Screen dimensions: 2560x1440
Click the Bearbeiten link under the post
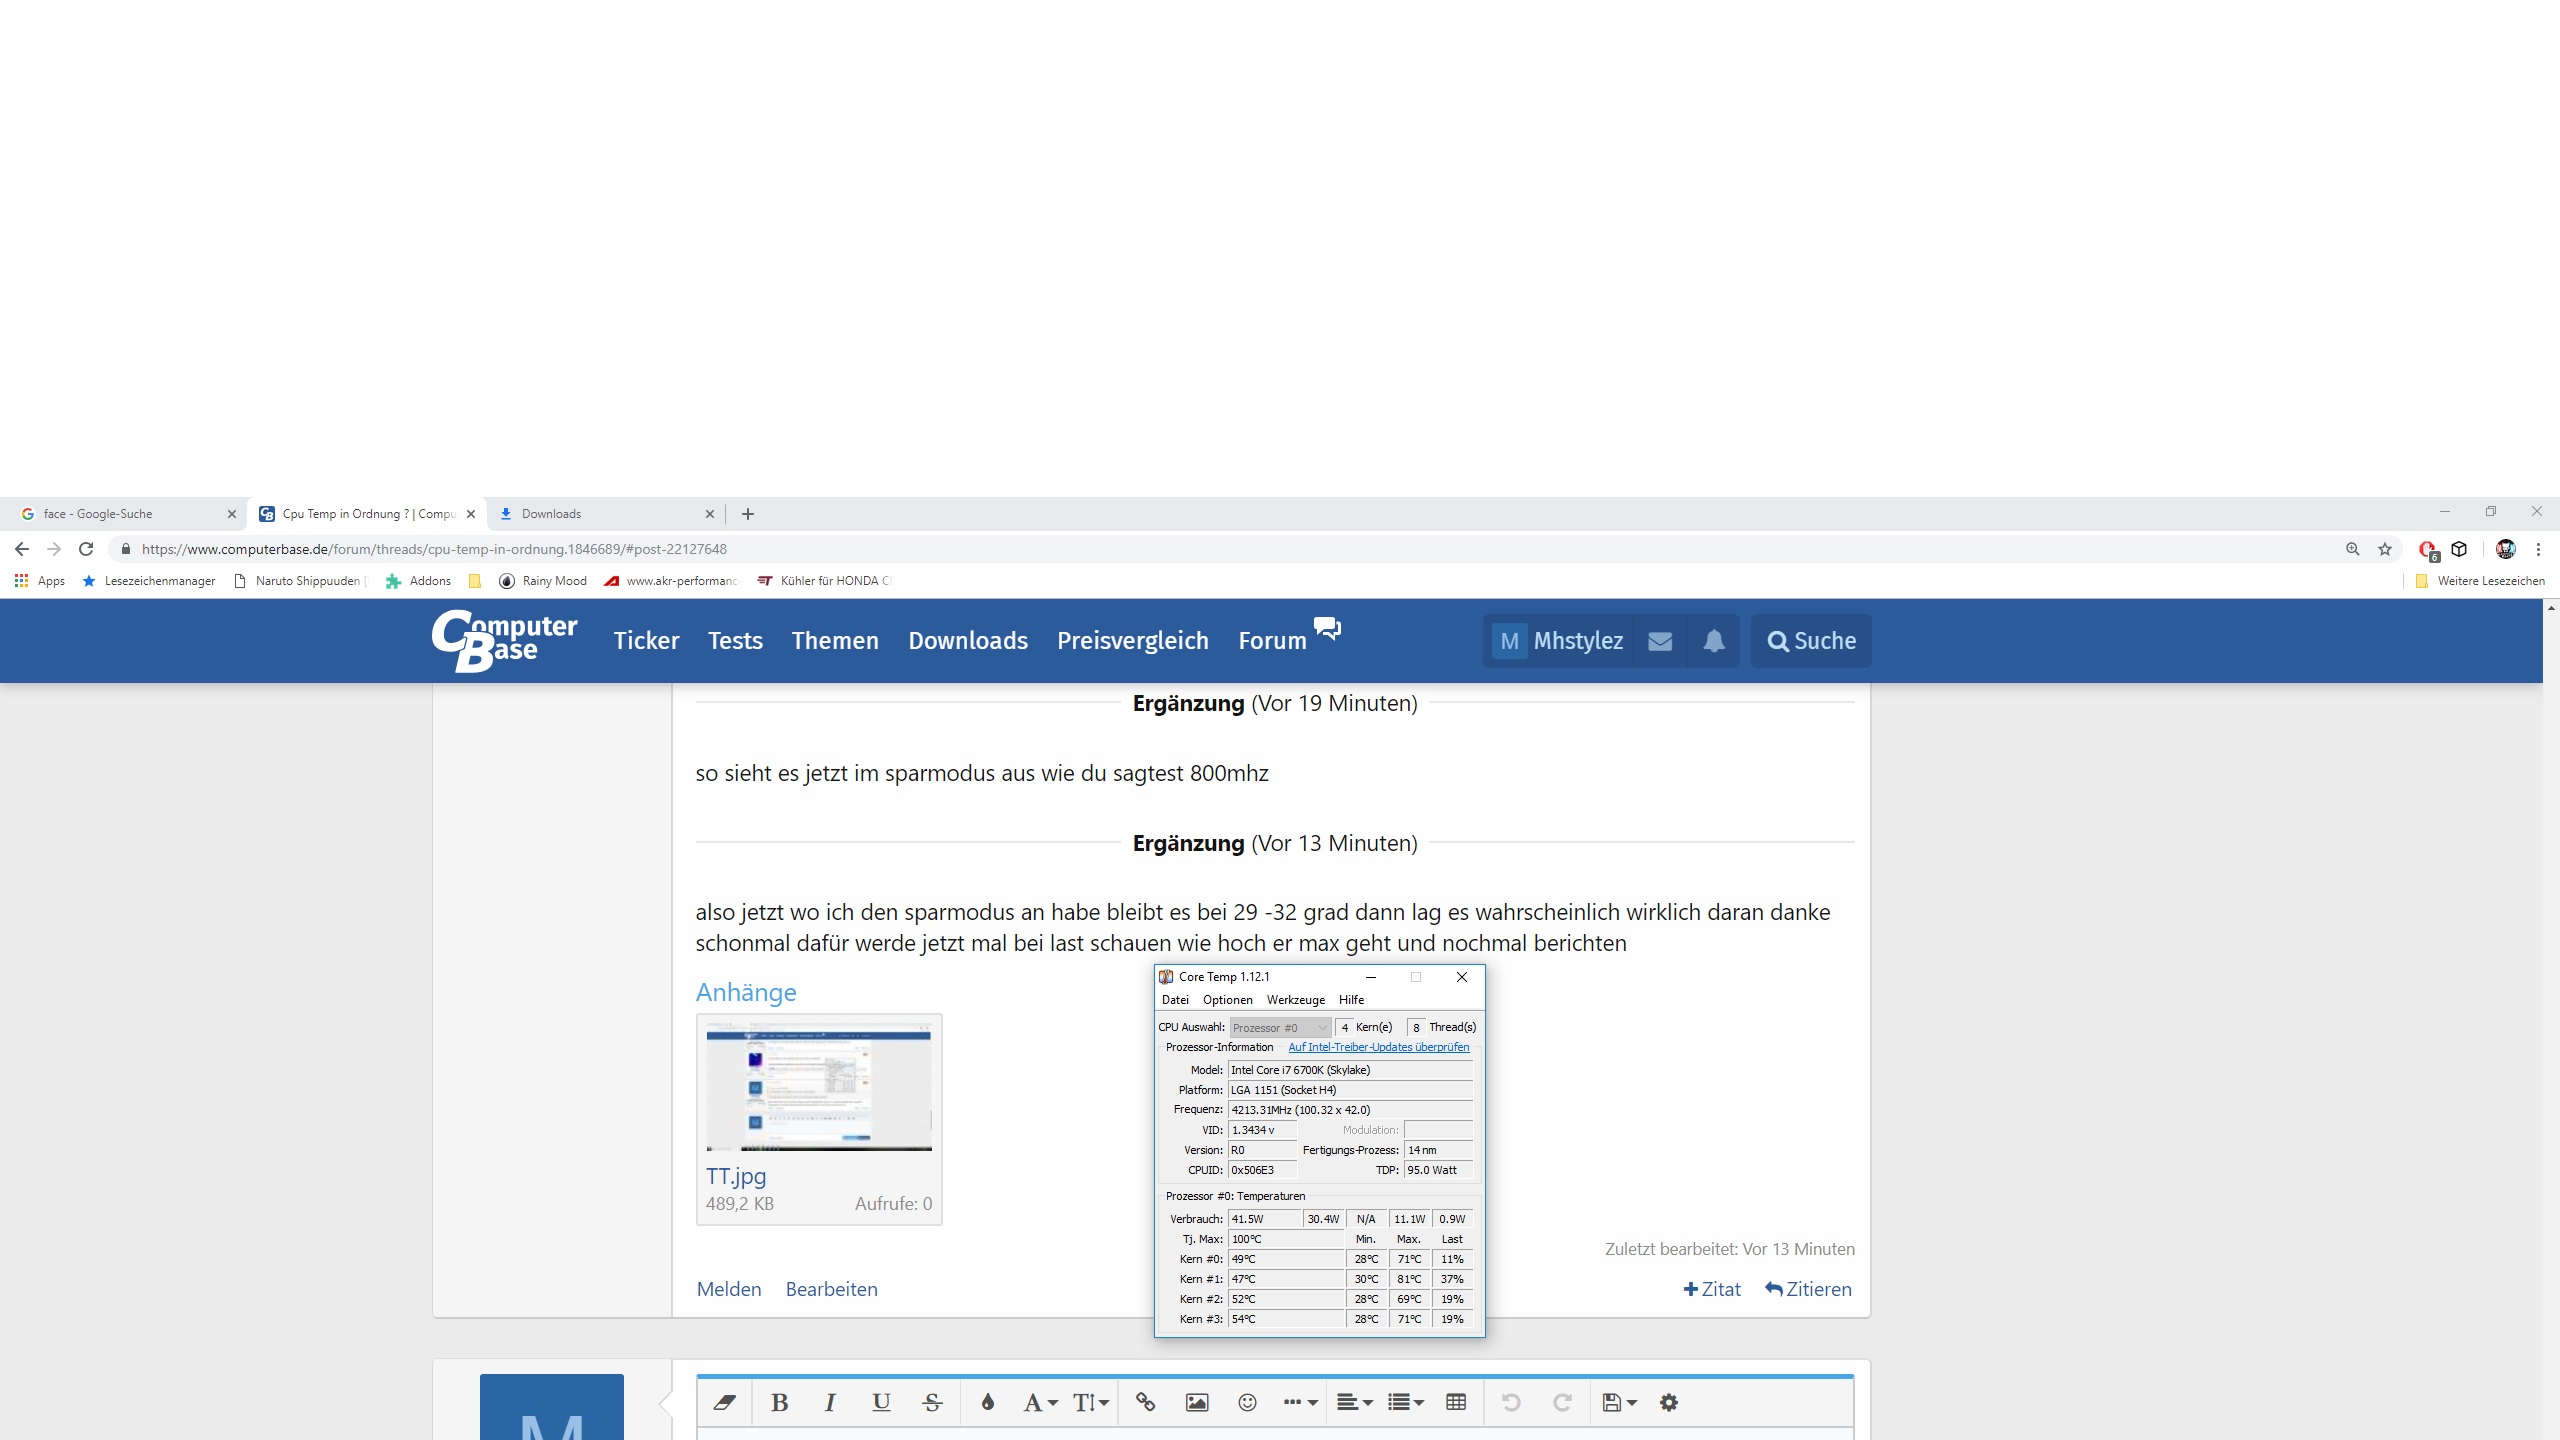click(831, 1289)
